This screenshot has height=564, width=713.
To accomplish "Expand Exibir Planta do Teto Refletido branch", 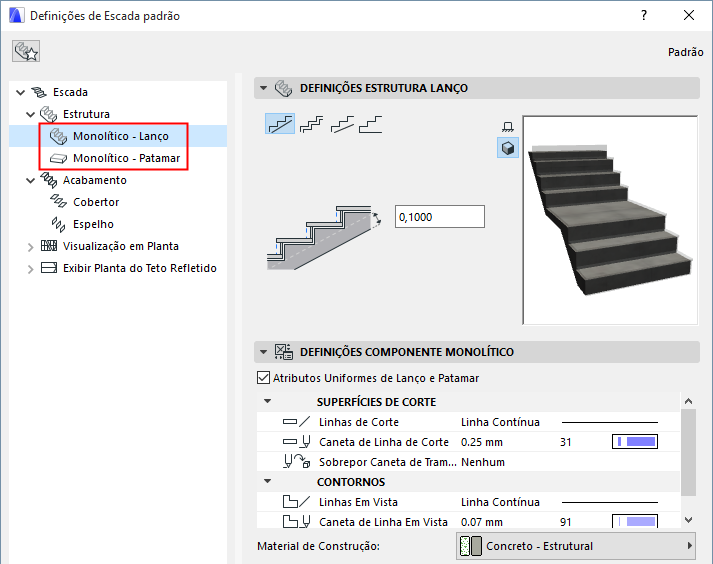I will (30, 269).
